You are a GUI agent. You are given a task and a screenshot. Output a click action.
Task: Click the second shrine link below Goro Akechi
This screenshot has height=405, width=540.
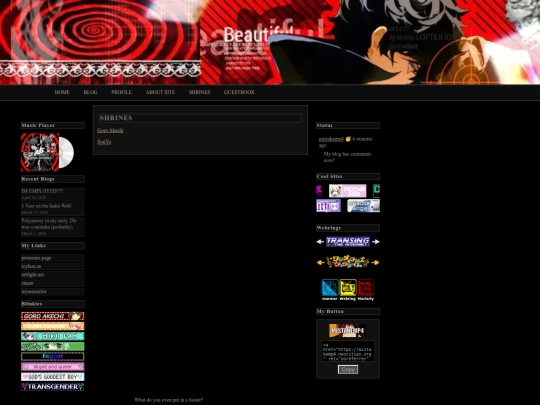point(104,142)
